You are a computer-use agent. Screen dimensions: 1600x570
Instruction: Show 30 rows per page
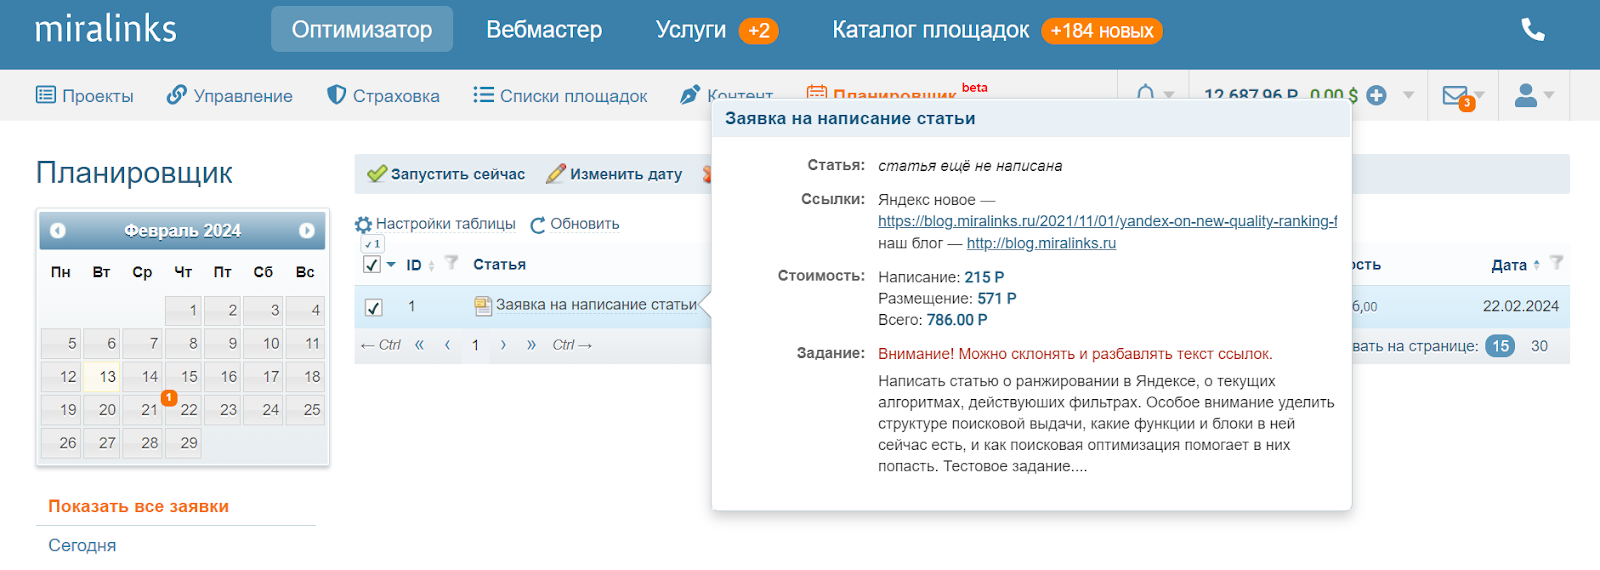pos(1539,346)
